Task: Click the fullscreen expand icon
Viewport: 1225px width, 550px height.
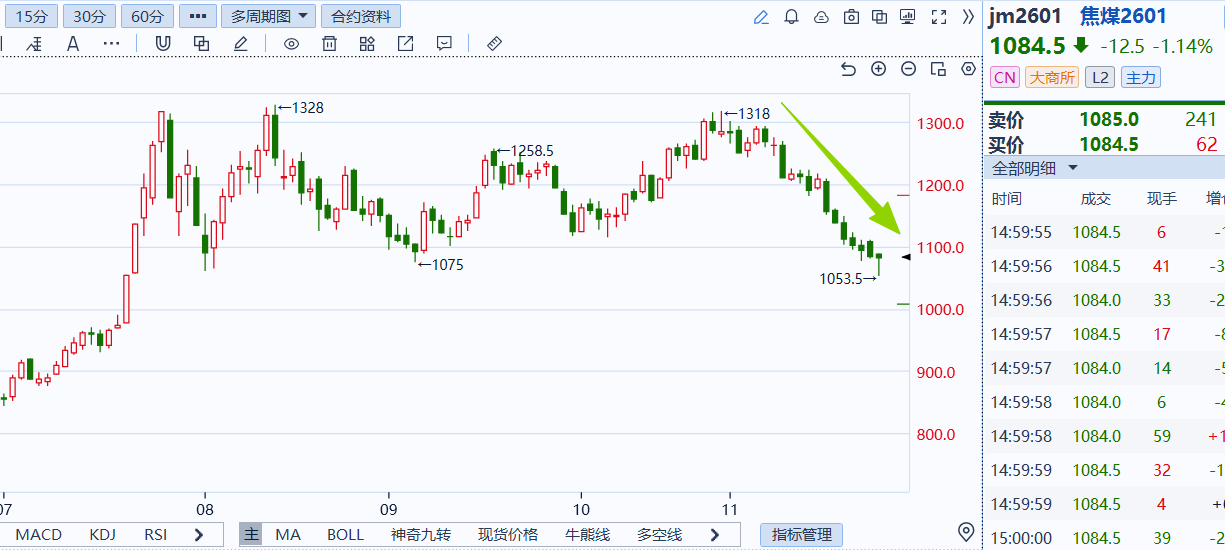Action: coord(938,17)
